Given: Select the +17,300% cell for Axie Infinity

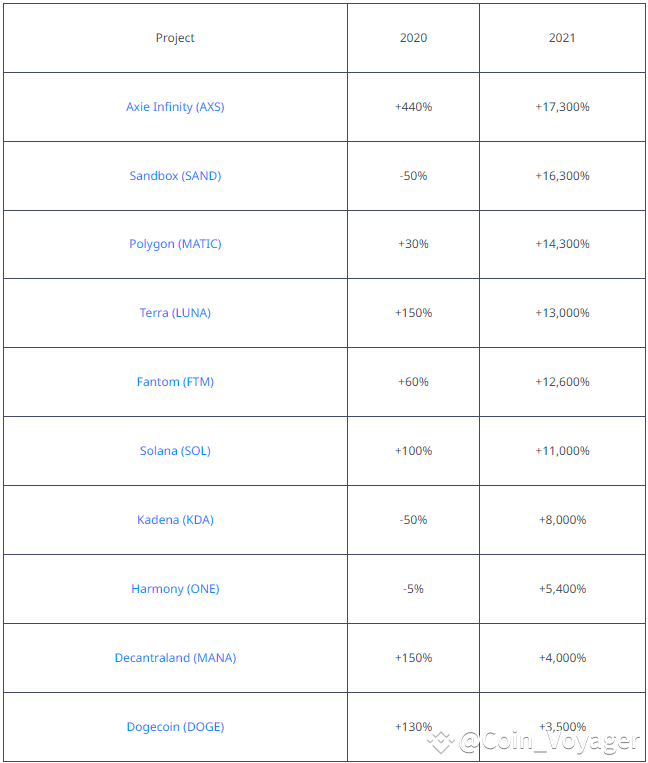Looking at the screenshot, I should coord(562,107).
